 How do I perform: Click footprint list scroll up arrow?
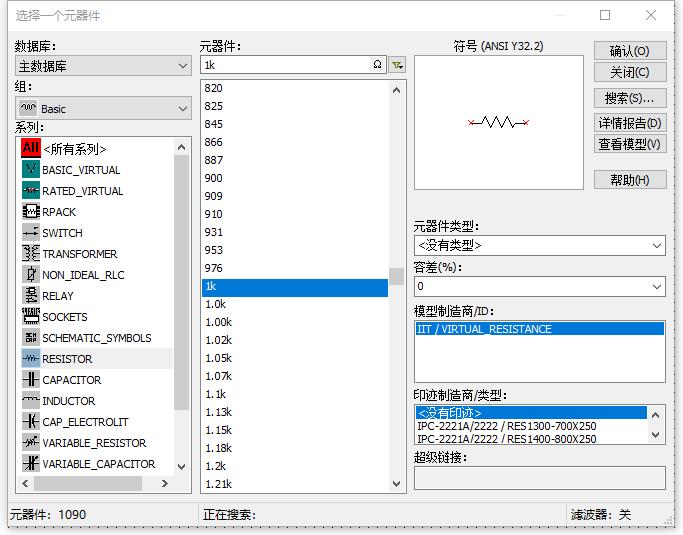tap(656, 415)
